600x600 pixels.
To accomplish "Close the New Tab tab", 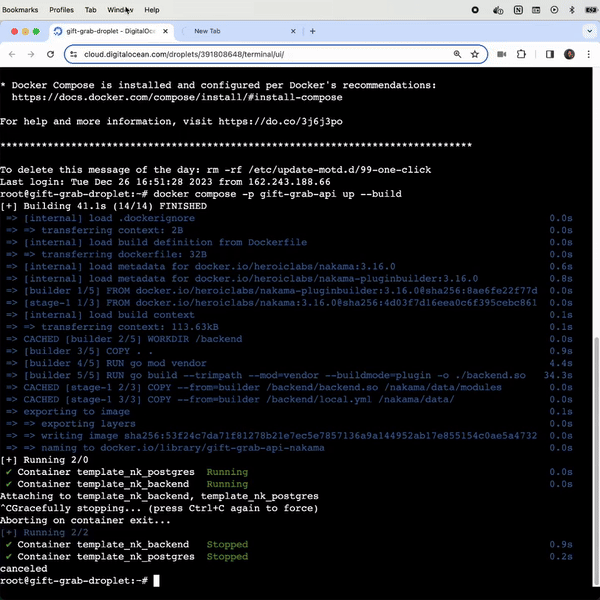I will pos(293,31).
